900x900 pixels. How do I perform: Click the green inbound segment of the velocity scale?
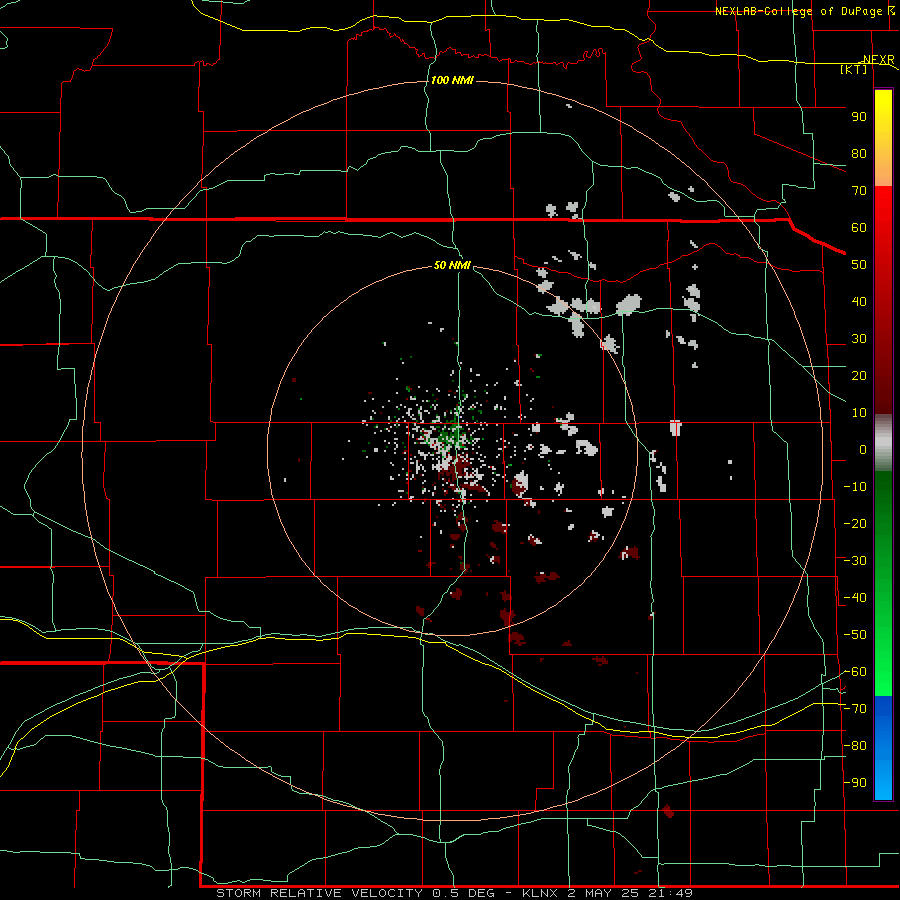(x=883, y=583)
